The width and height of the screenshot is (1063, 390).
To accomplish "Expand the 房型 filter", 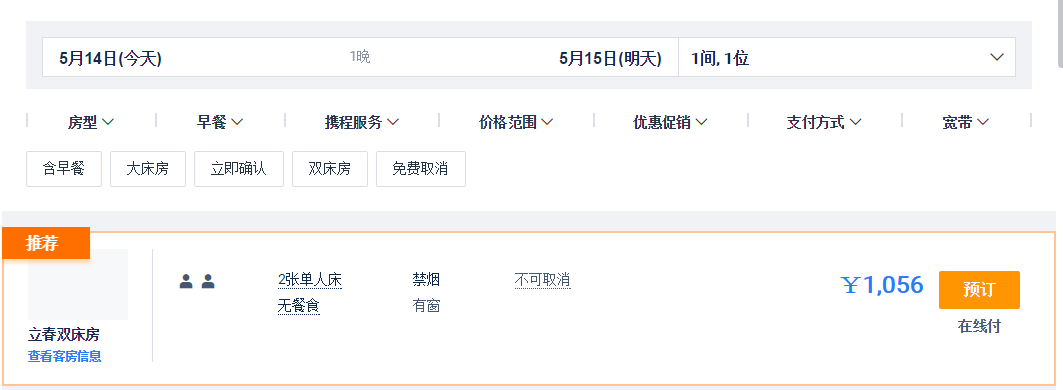I will coord(91,122).
